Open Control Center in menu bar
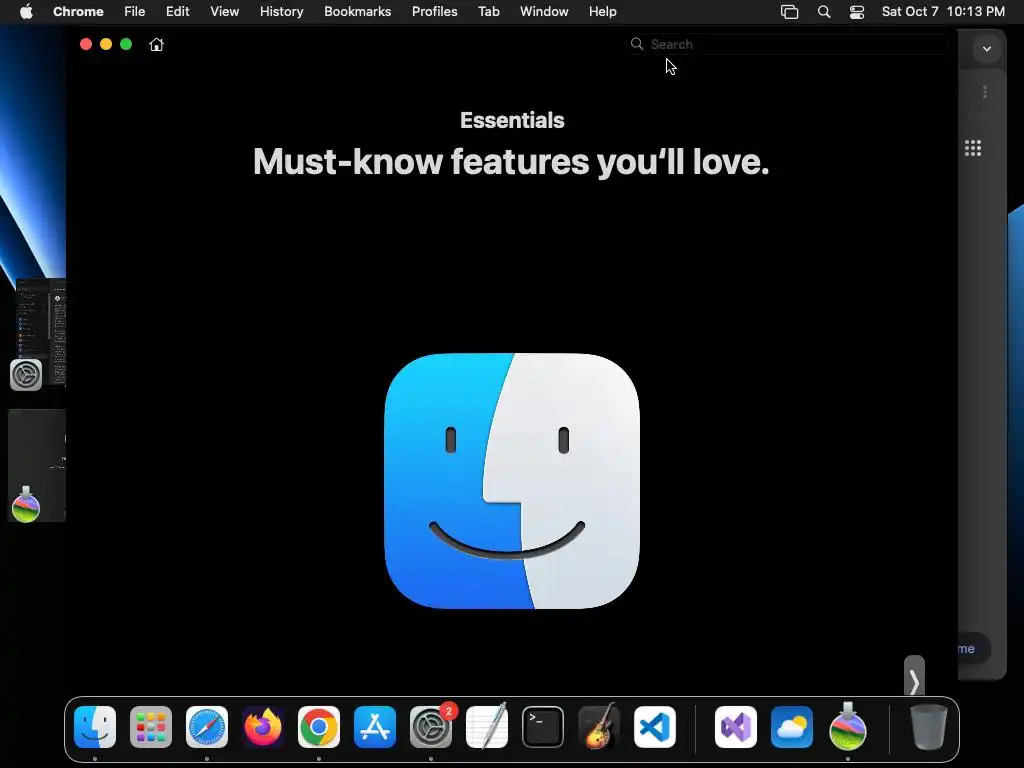 click(x=857, y=12)
